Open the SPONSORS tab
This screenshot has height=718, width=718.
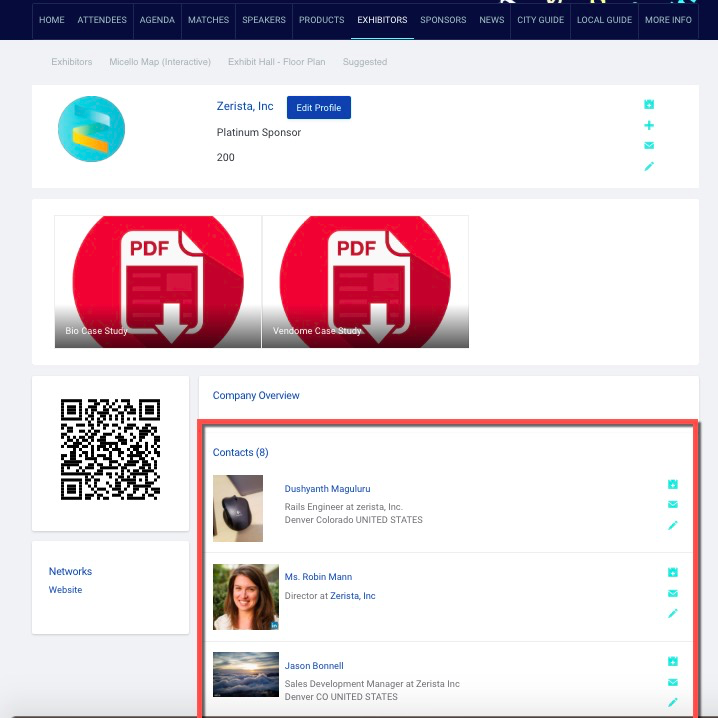443,20
